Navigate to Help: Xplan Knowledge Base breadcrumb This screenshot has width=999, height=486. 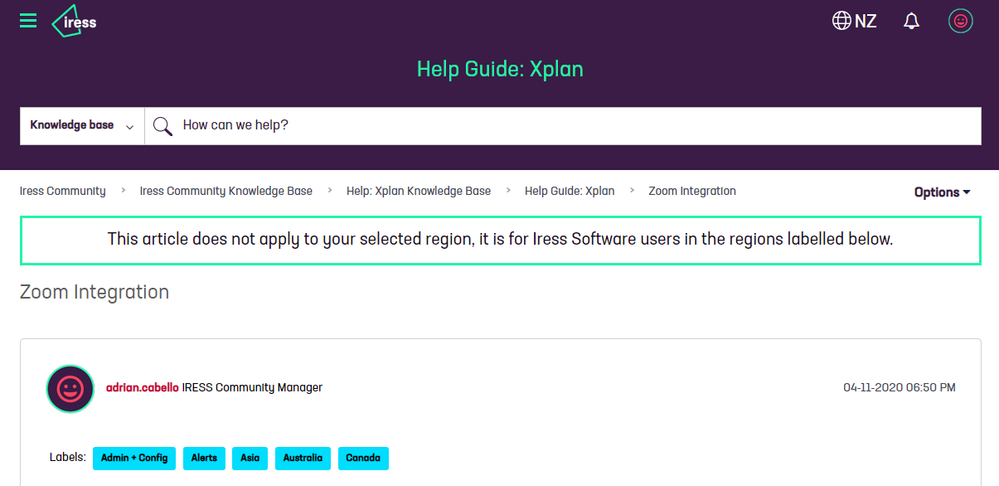point(418,191)
